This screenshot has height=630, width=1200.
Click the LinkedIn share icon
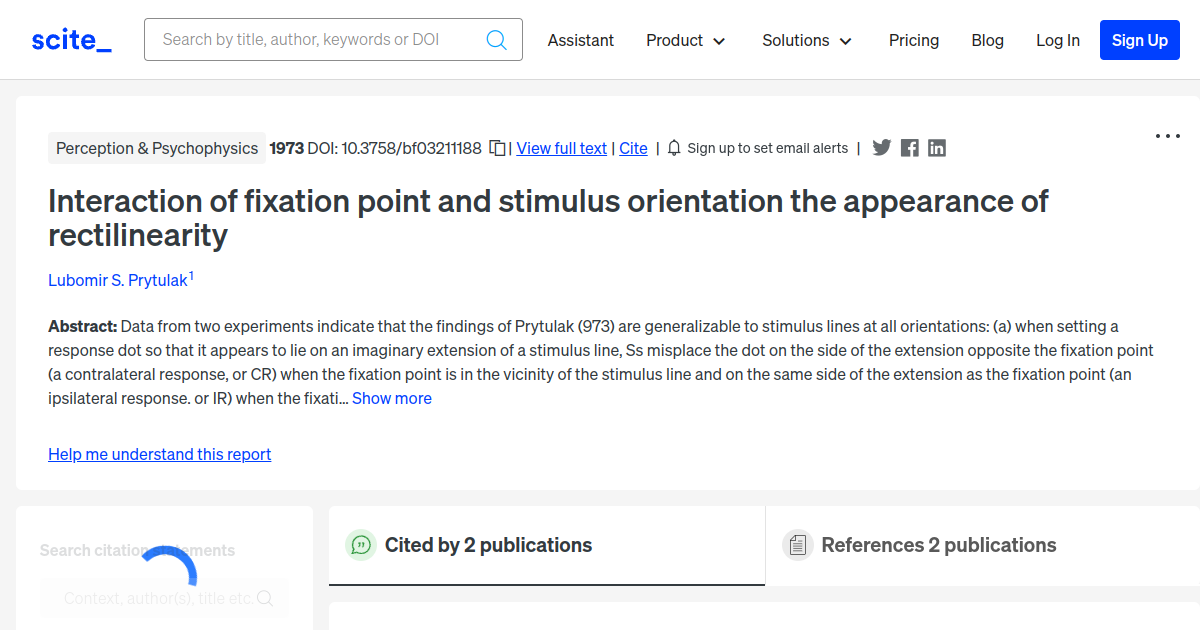coord(936,147)
